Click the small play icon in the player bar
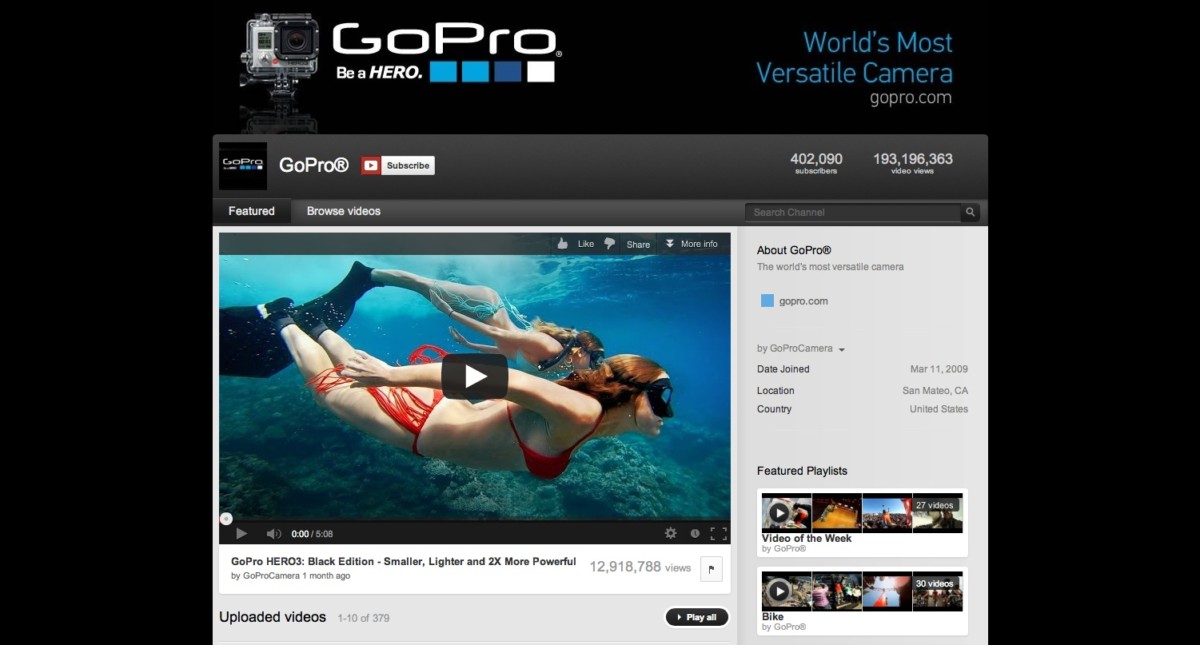The image size is (1200, 645). coord(241,534)
